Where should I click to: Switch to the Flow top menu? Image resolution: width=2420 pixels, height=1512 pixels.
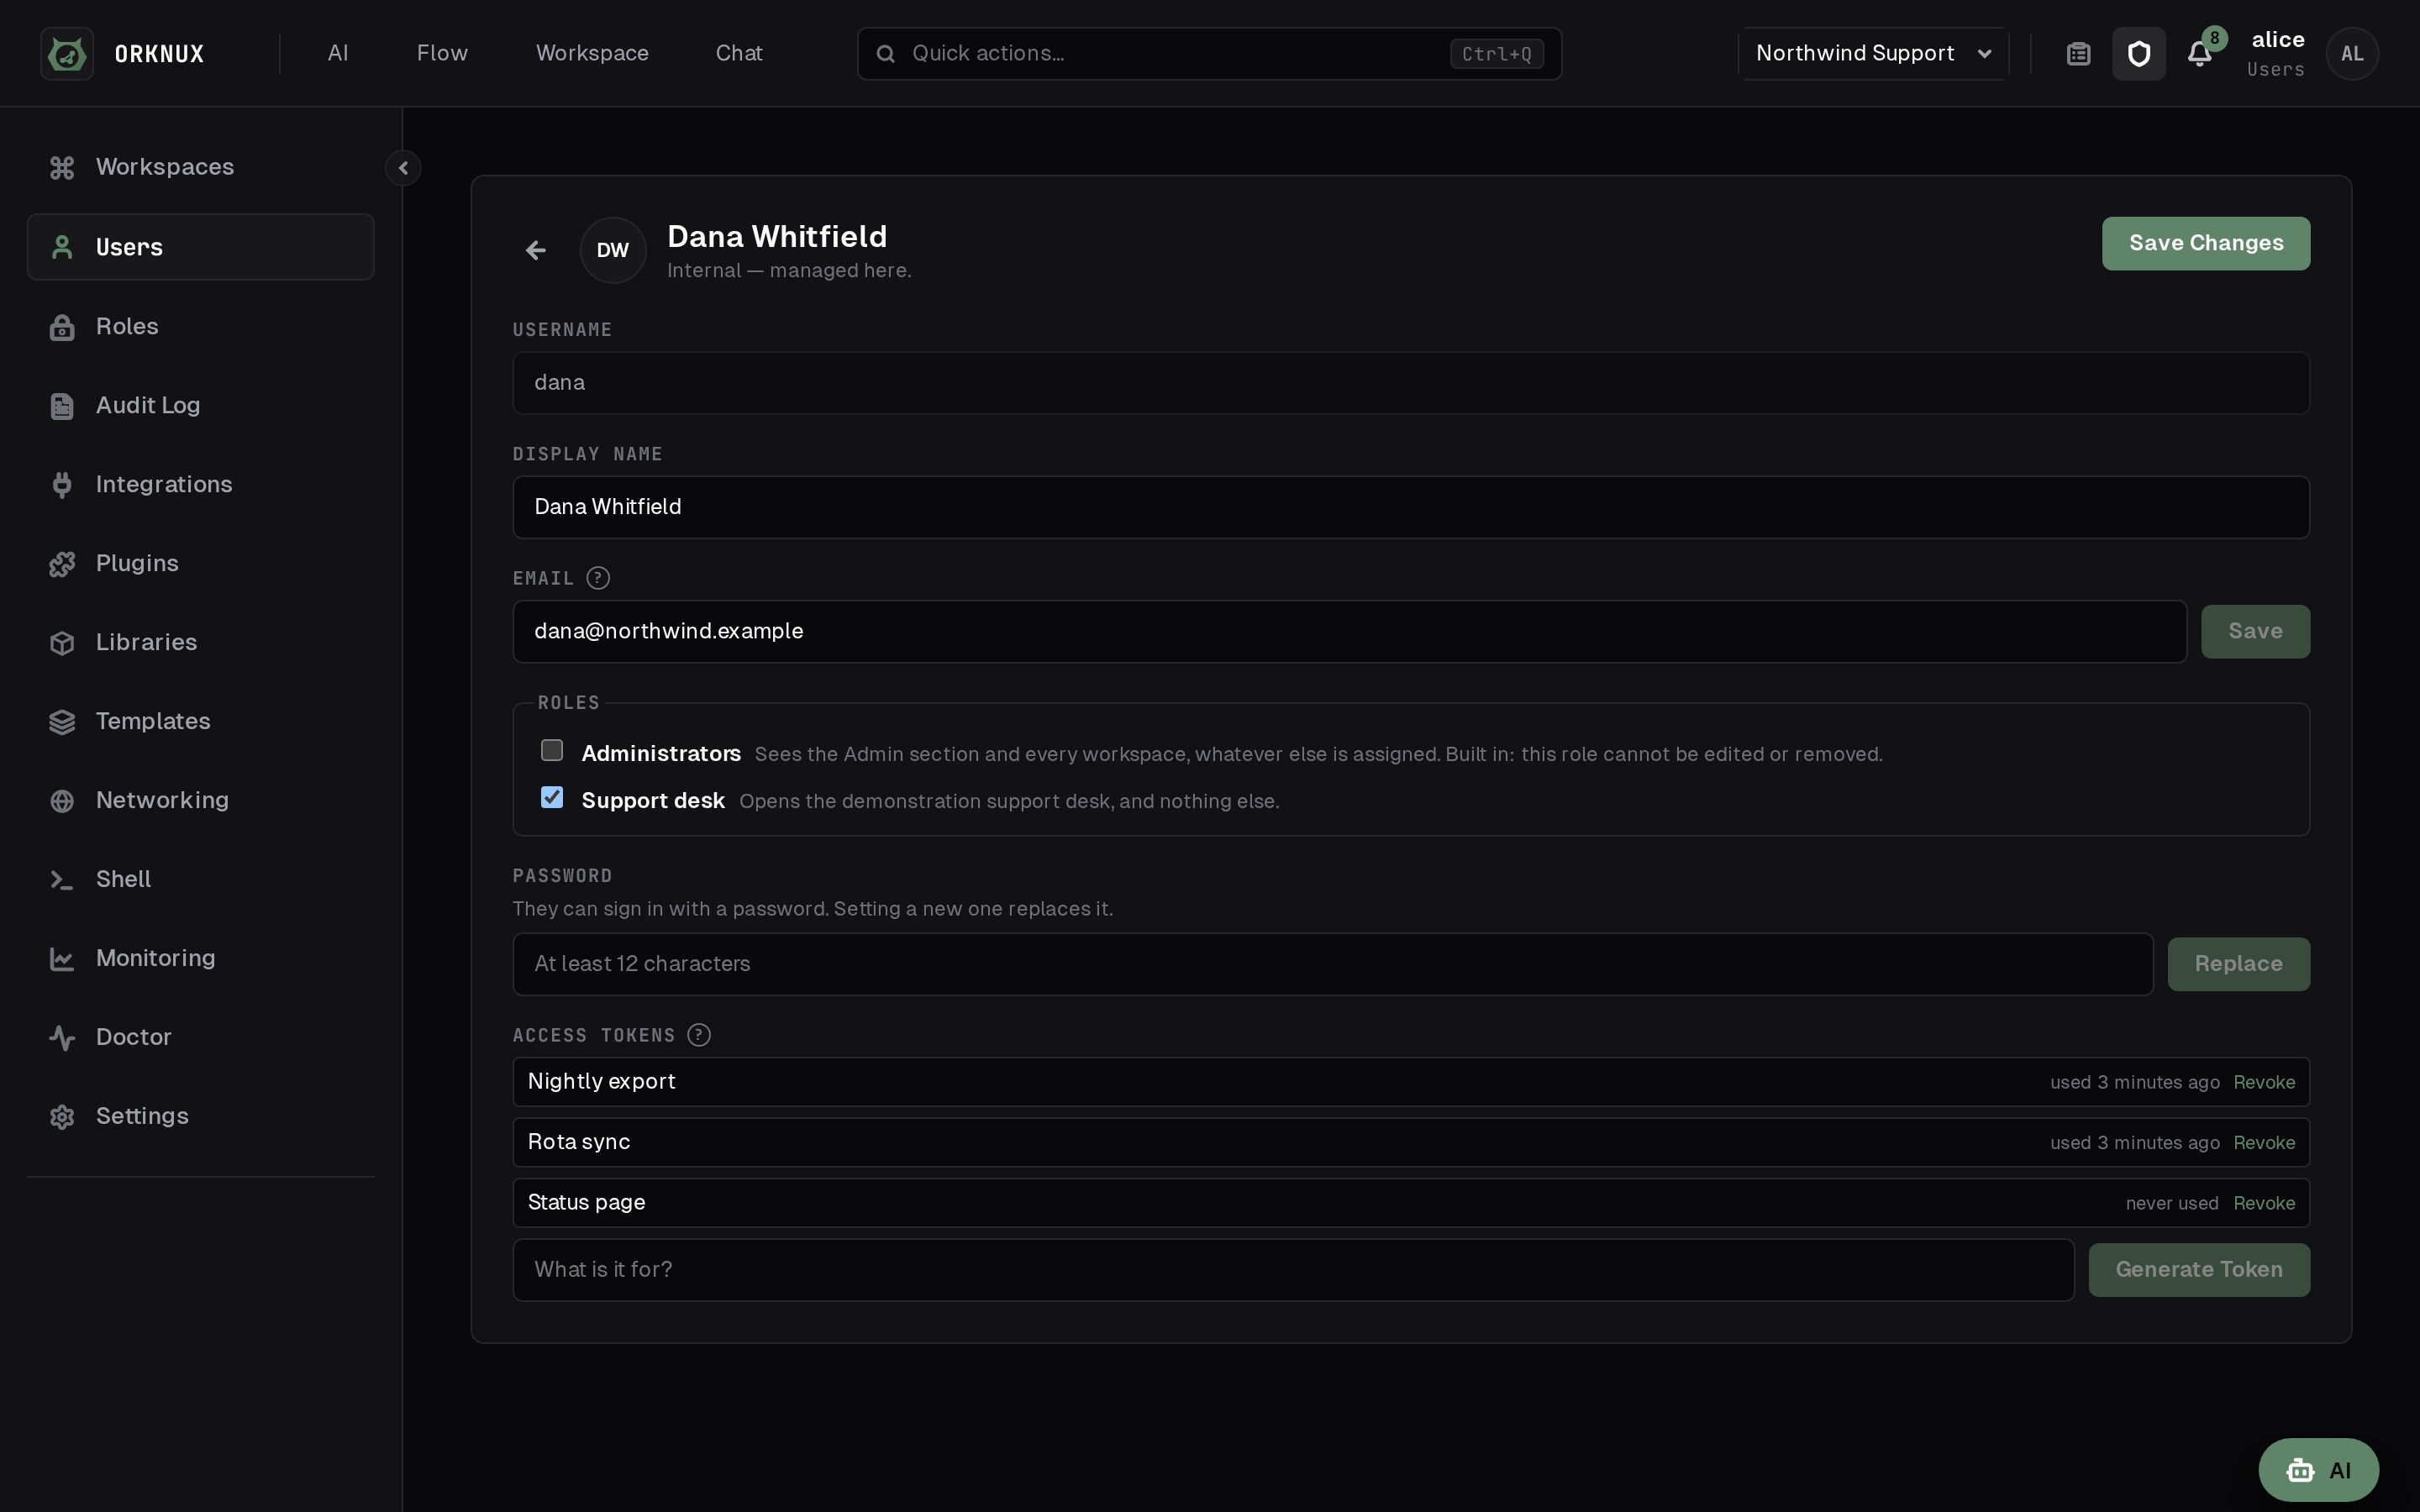[442, 53]
